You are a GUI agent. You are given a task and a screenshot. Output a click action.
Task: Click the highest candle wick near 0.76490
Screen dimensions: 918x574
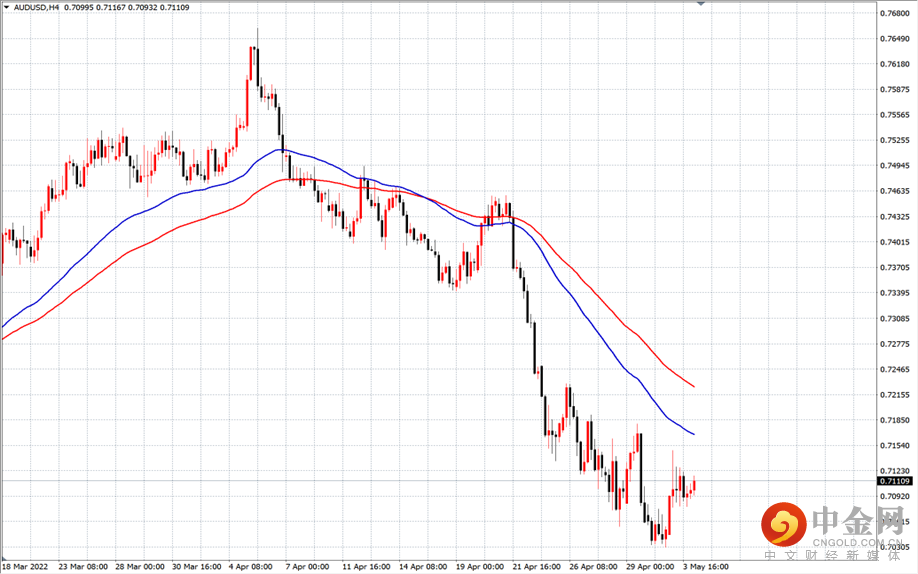click(x=258, y=37)
